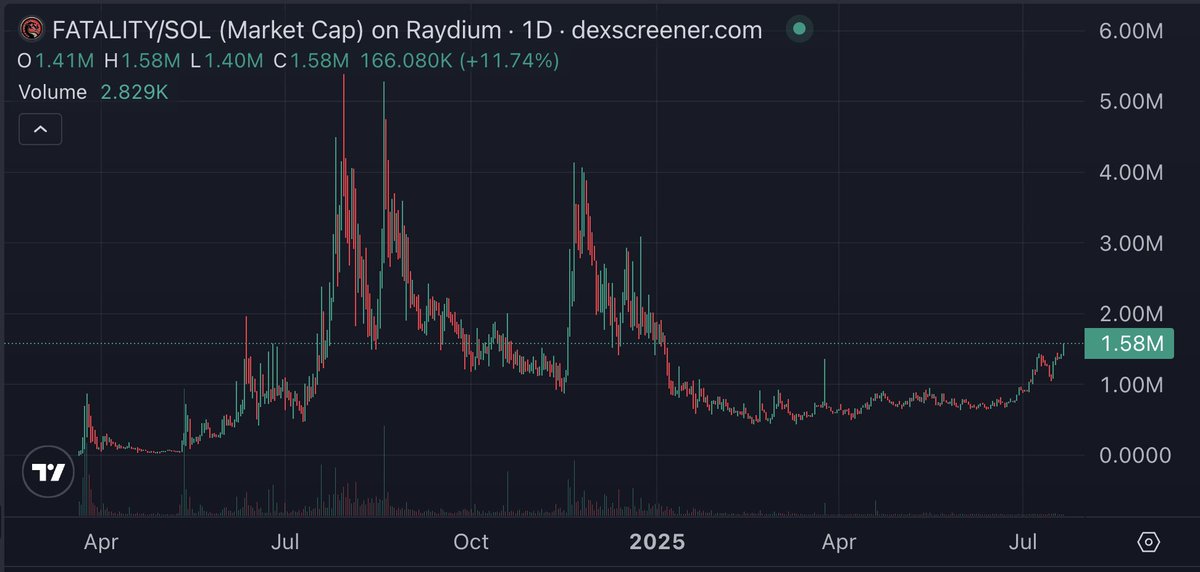Click the green market status dot
This screenshot has width=1200, height=572.
(x=798, y=30)
